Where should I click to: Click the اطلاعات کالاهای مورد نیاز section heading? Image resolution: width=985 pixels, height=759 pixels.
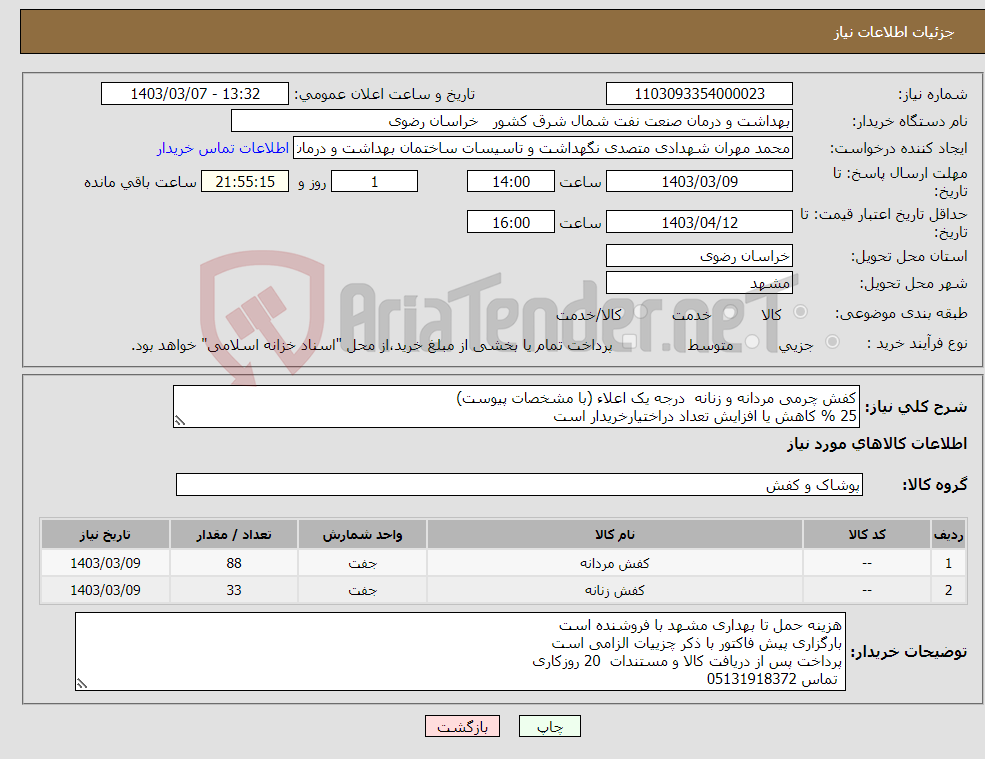[877, 444]
